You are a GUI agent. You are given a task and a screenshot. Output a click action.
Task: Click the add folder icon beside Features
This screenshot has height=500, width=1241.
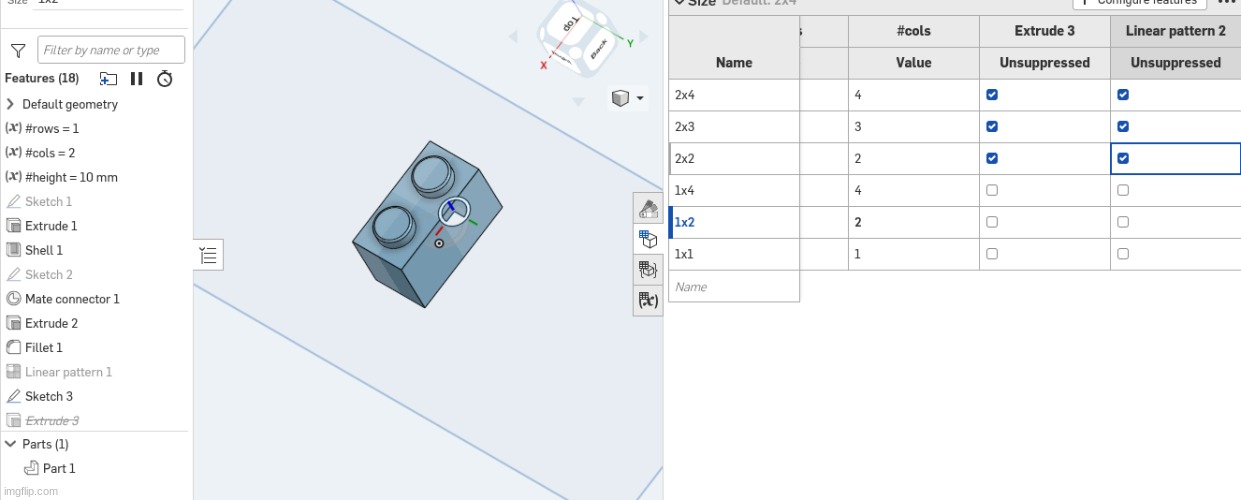click(108, 79)
